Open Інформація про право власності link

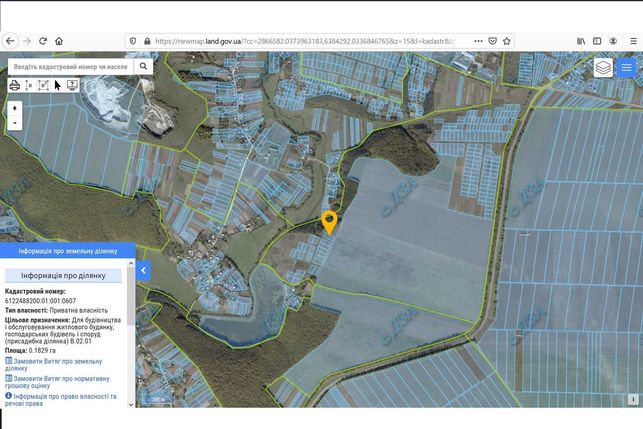61,399
